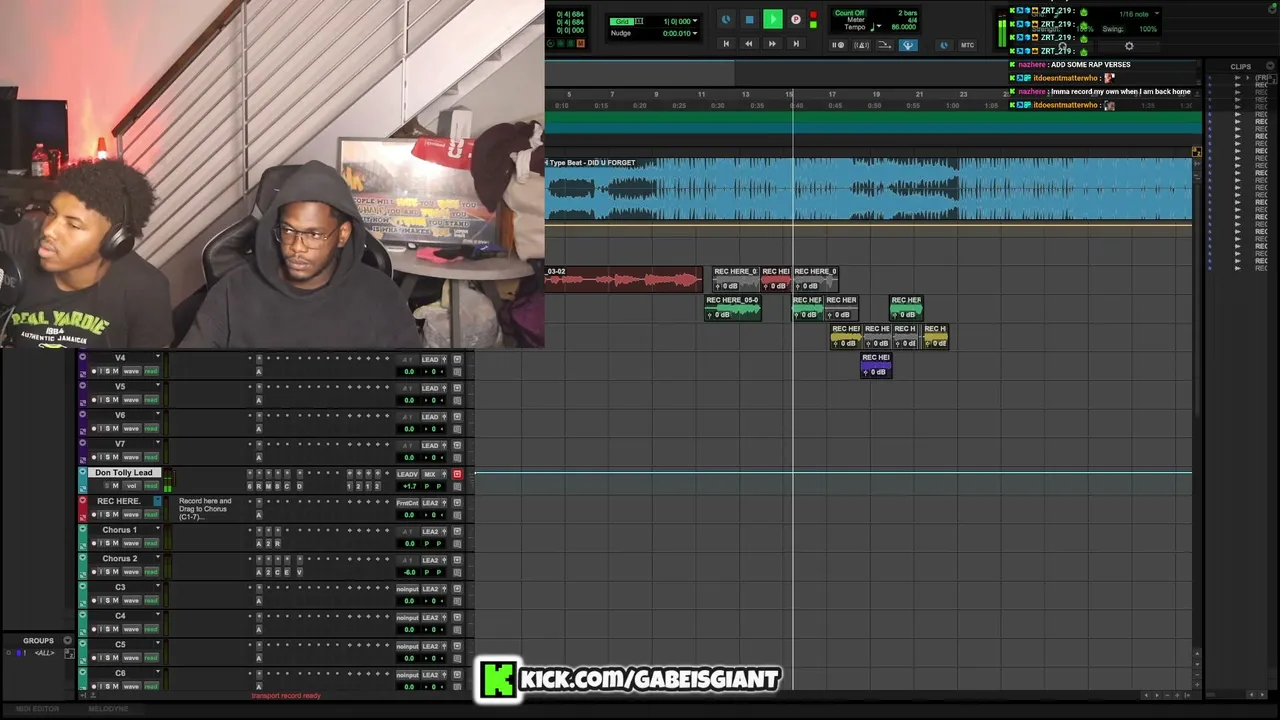Open automation mode 'read' on Chorus 2
This screenshot has width=1280, height=720.
pos(151,572)
